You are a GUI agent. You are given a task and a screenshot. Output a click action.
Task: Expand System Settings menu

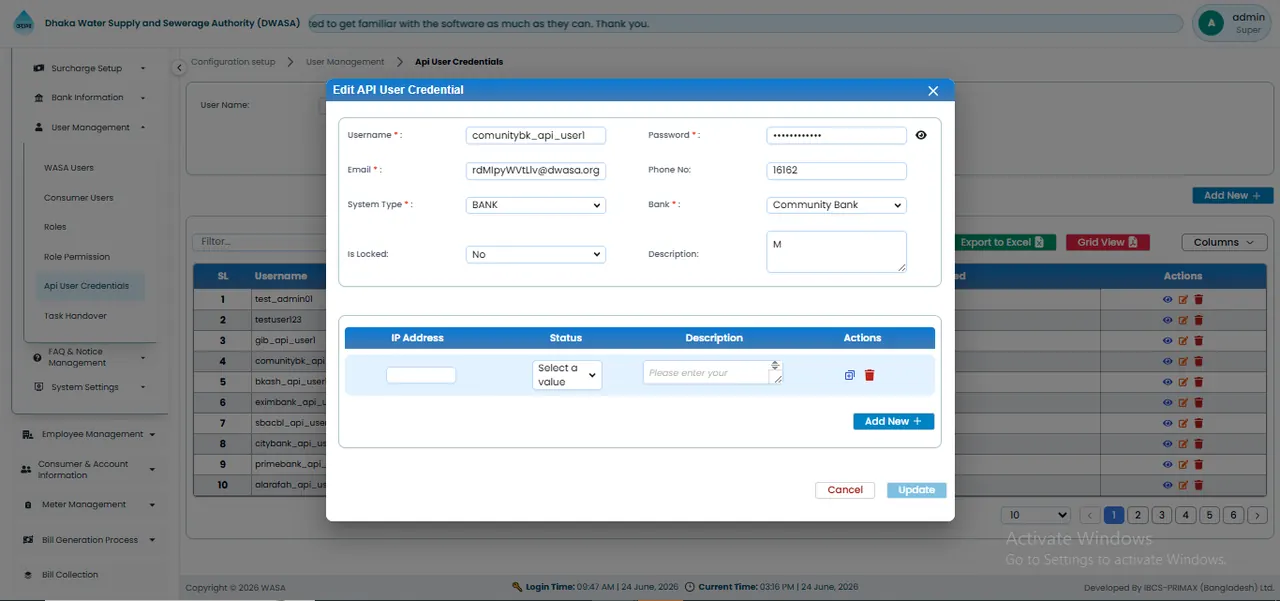pos(89,387)
